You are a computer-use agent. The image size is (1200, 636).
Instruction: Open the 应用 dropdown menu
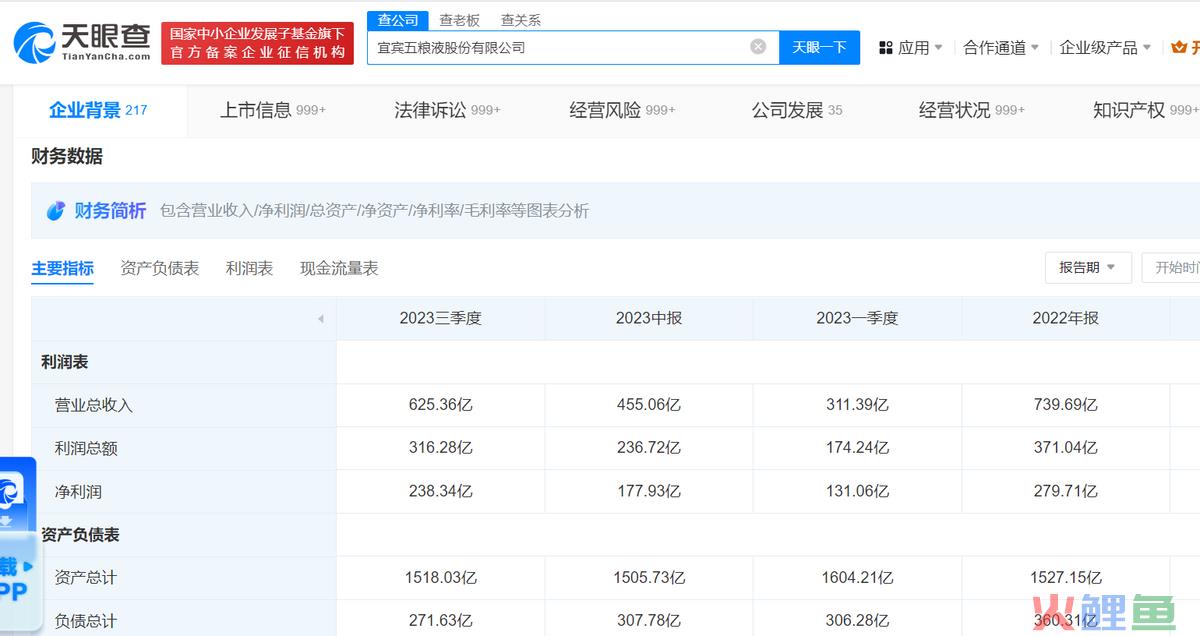pos(911,48)
